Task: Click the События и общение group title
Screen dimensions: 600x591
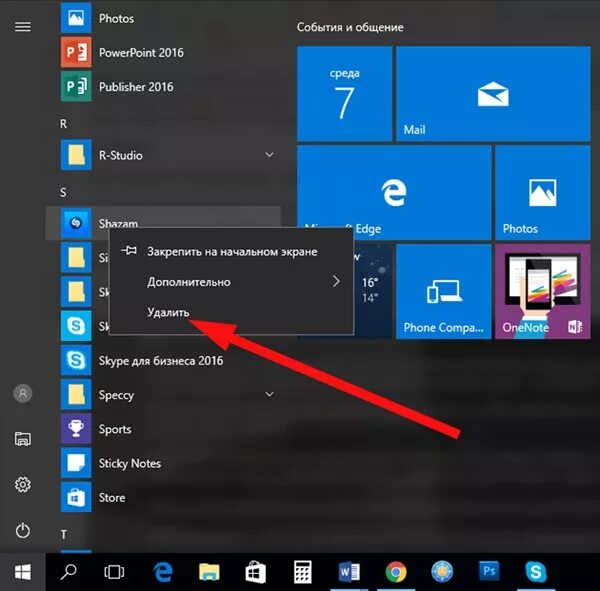Action: click(350, 27)
